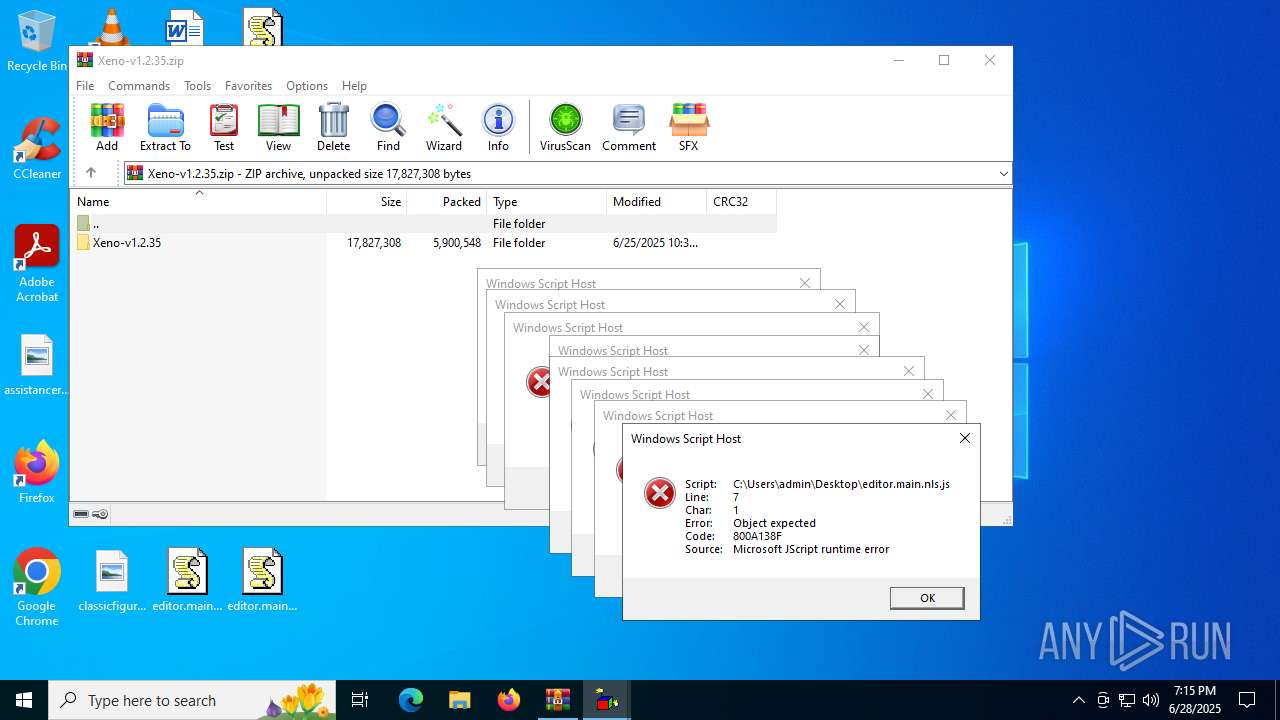Screen dimensions: 1280x720
Task: Click the Find magnifier icon
Action: point(388,127)
